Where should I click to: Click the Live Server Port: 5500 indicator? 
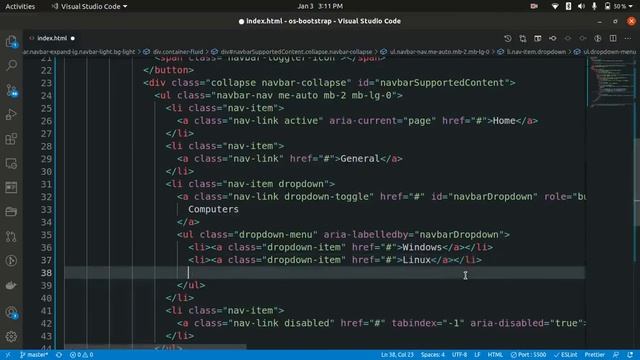coord(528,355)
